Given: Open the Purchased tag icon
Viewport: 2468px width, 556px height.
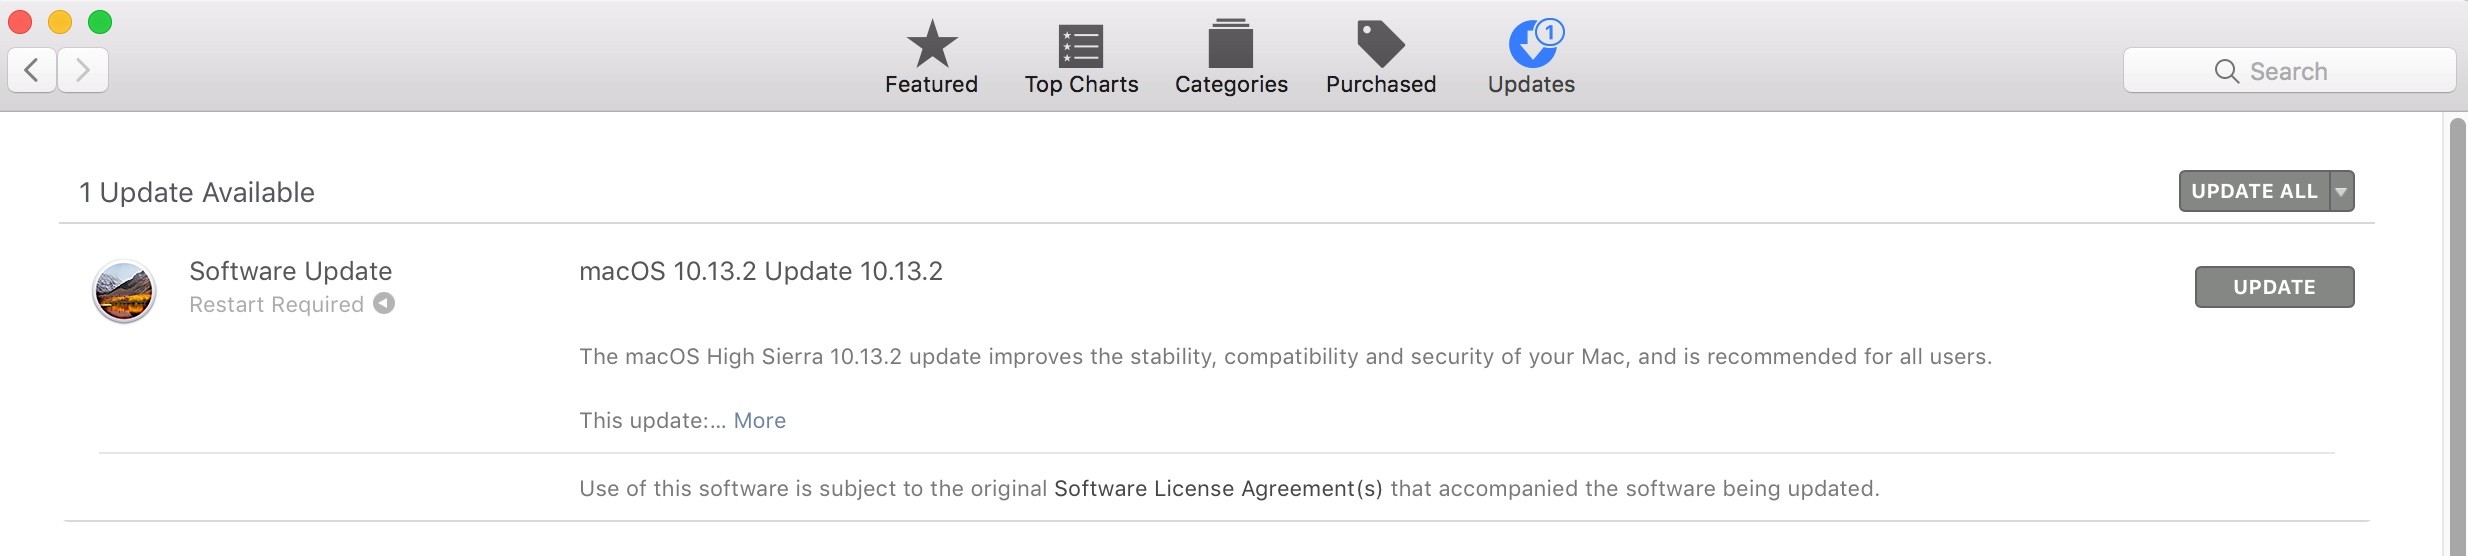Looking at the screenshot, I should [1380, 45].
